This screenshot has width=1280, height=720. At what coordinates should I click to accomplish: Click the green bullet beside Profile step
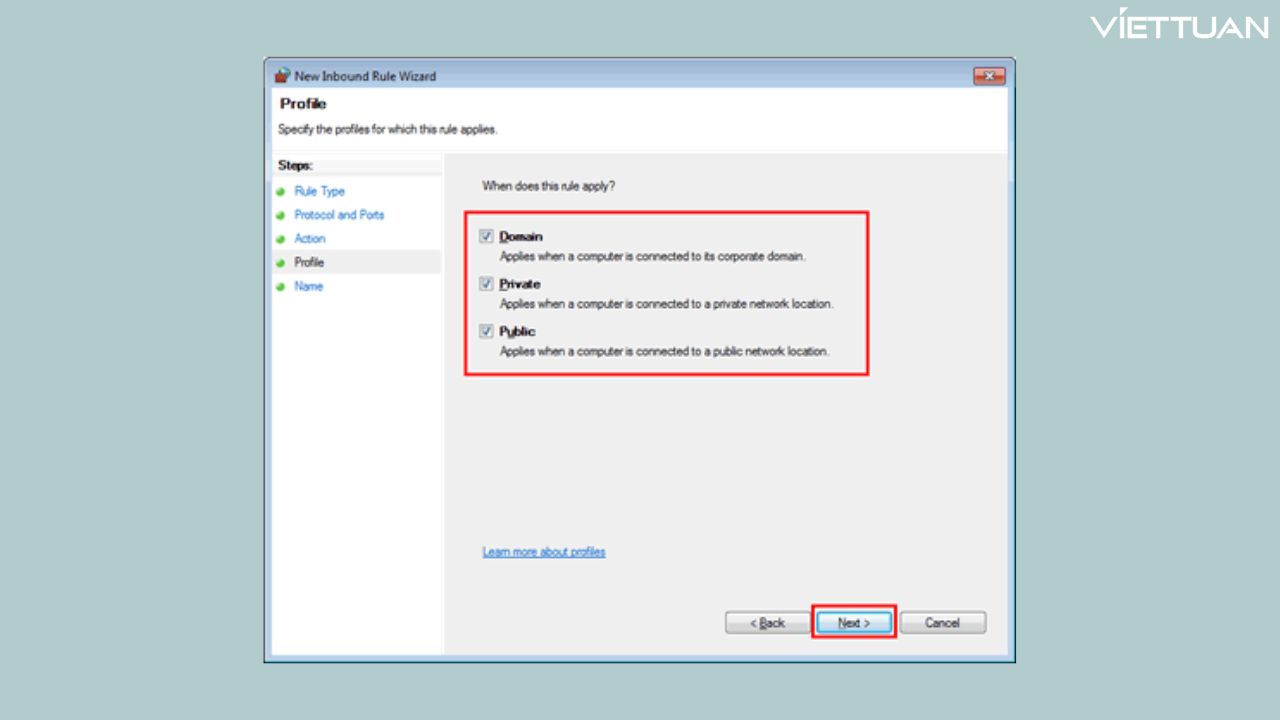pyautogui.click(x=281, y=263)
